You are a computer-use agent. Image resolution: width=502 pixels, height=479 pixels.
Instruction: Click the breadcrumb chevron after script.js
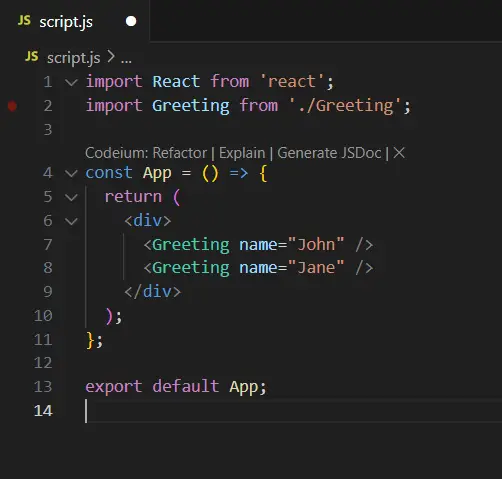pos(111,57)
